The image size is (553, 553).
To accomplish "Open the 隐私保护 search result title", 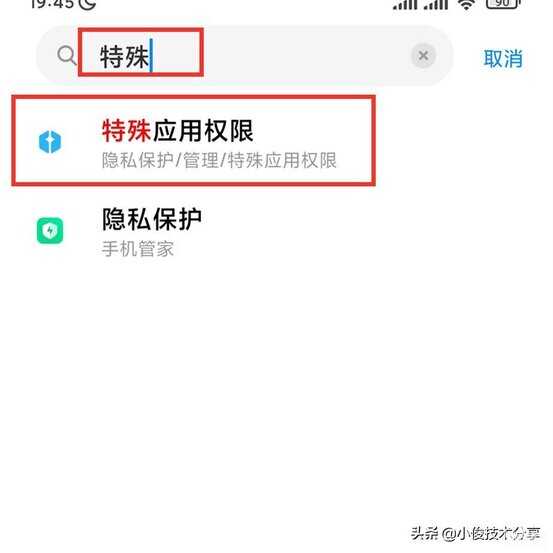I will coord(152,219).
